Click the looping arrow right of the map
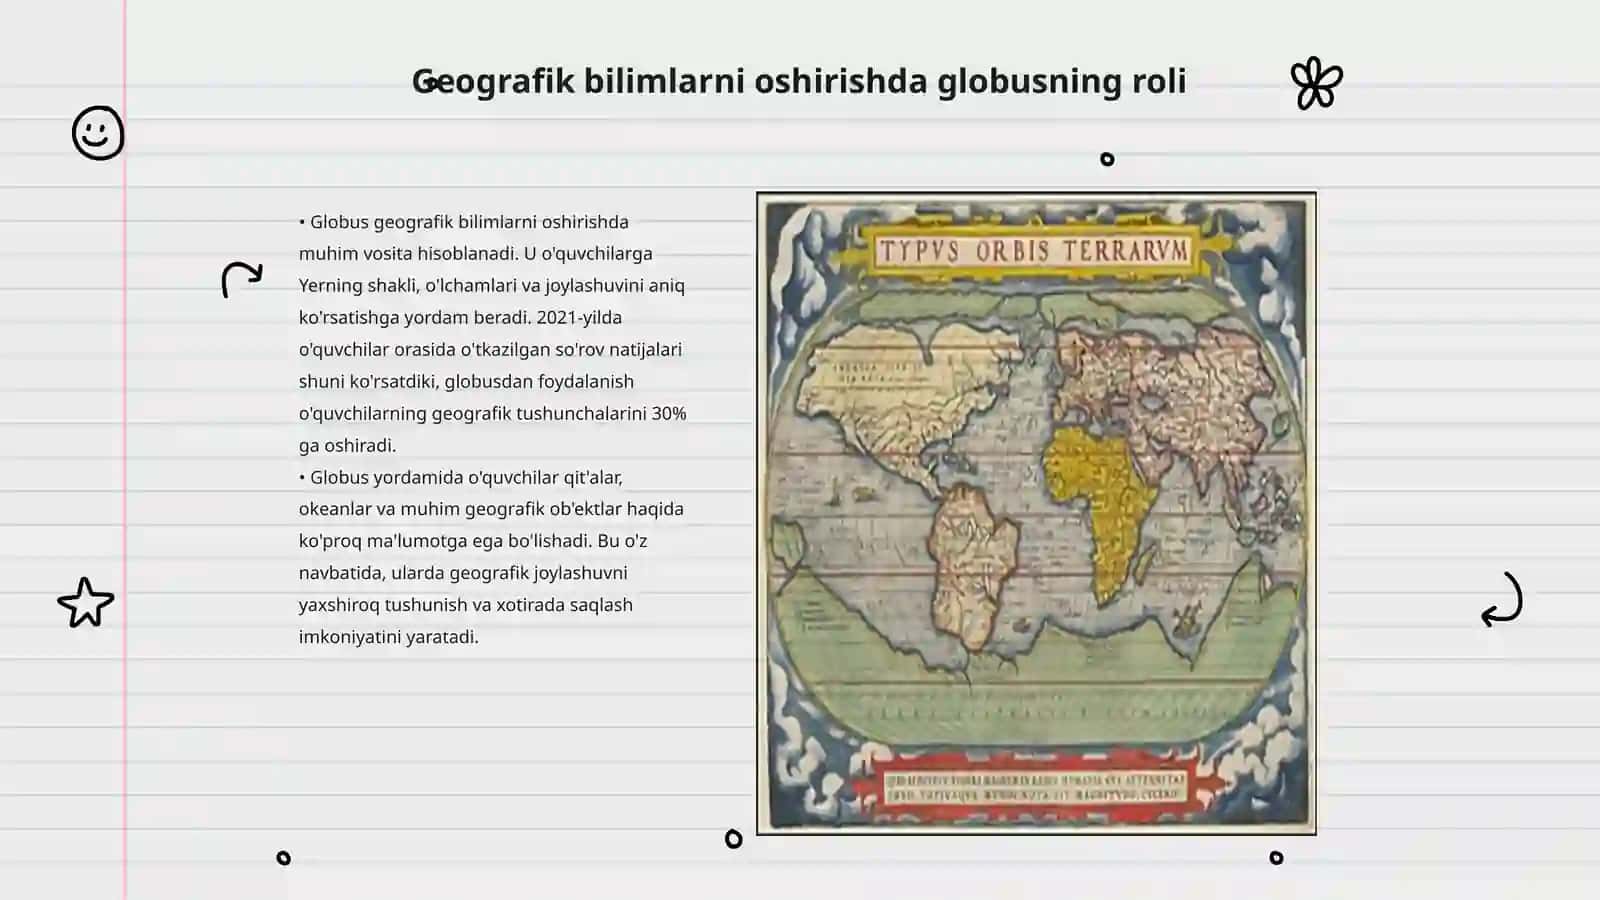Viewport: 1600px width, 900px height. point(1502,599)
